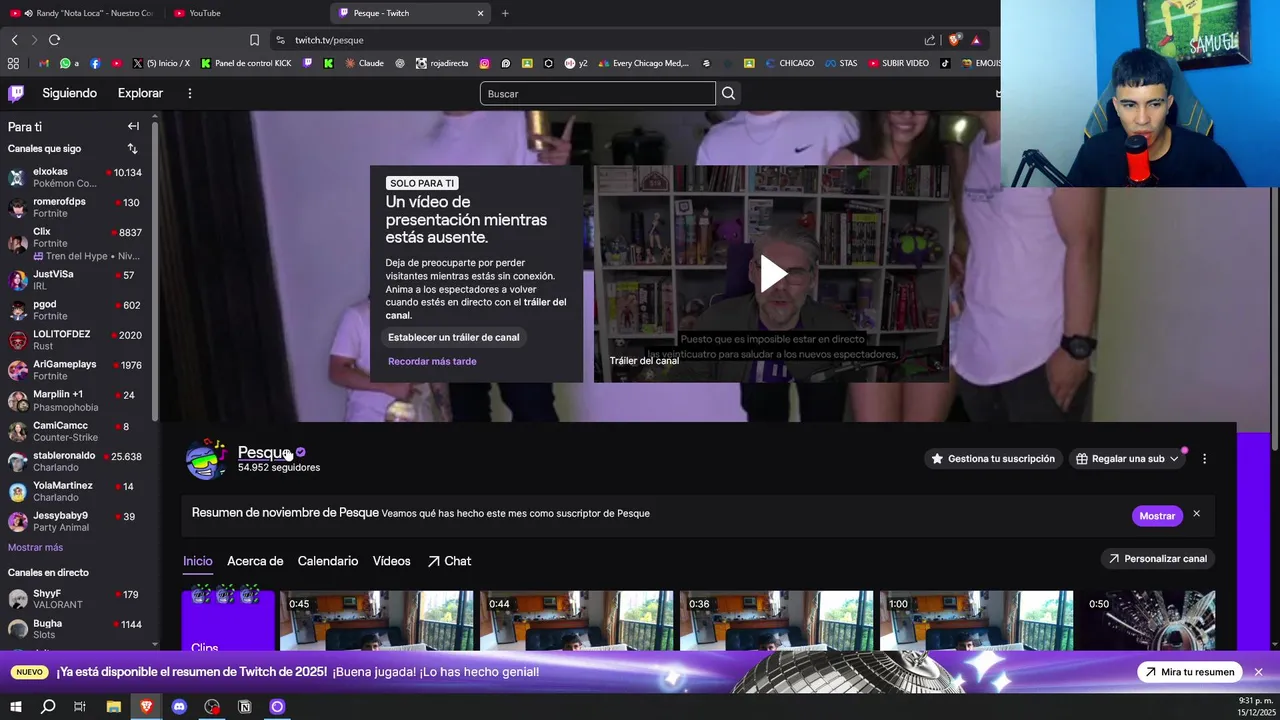1280x720 pixels.
Task: Open Notion from taskbar
Action: coord(244,707)
